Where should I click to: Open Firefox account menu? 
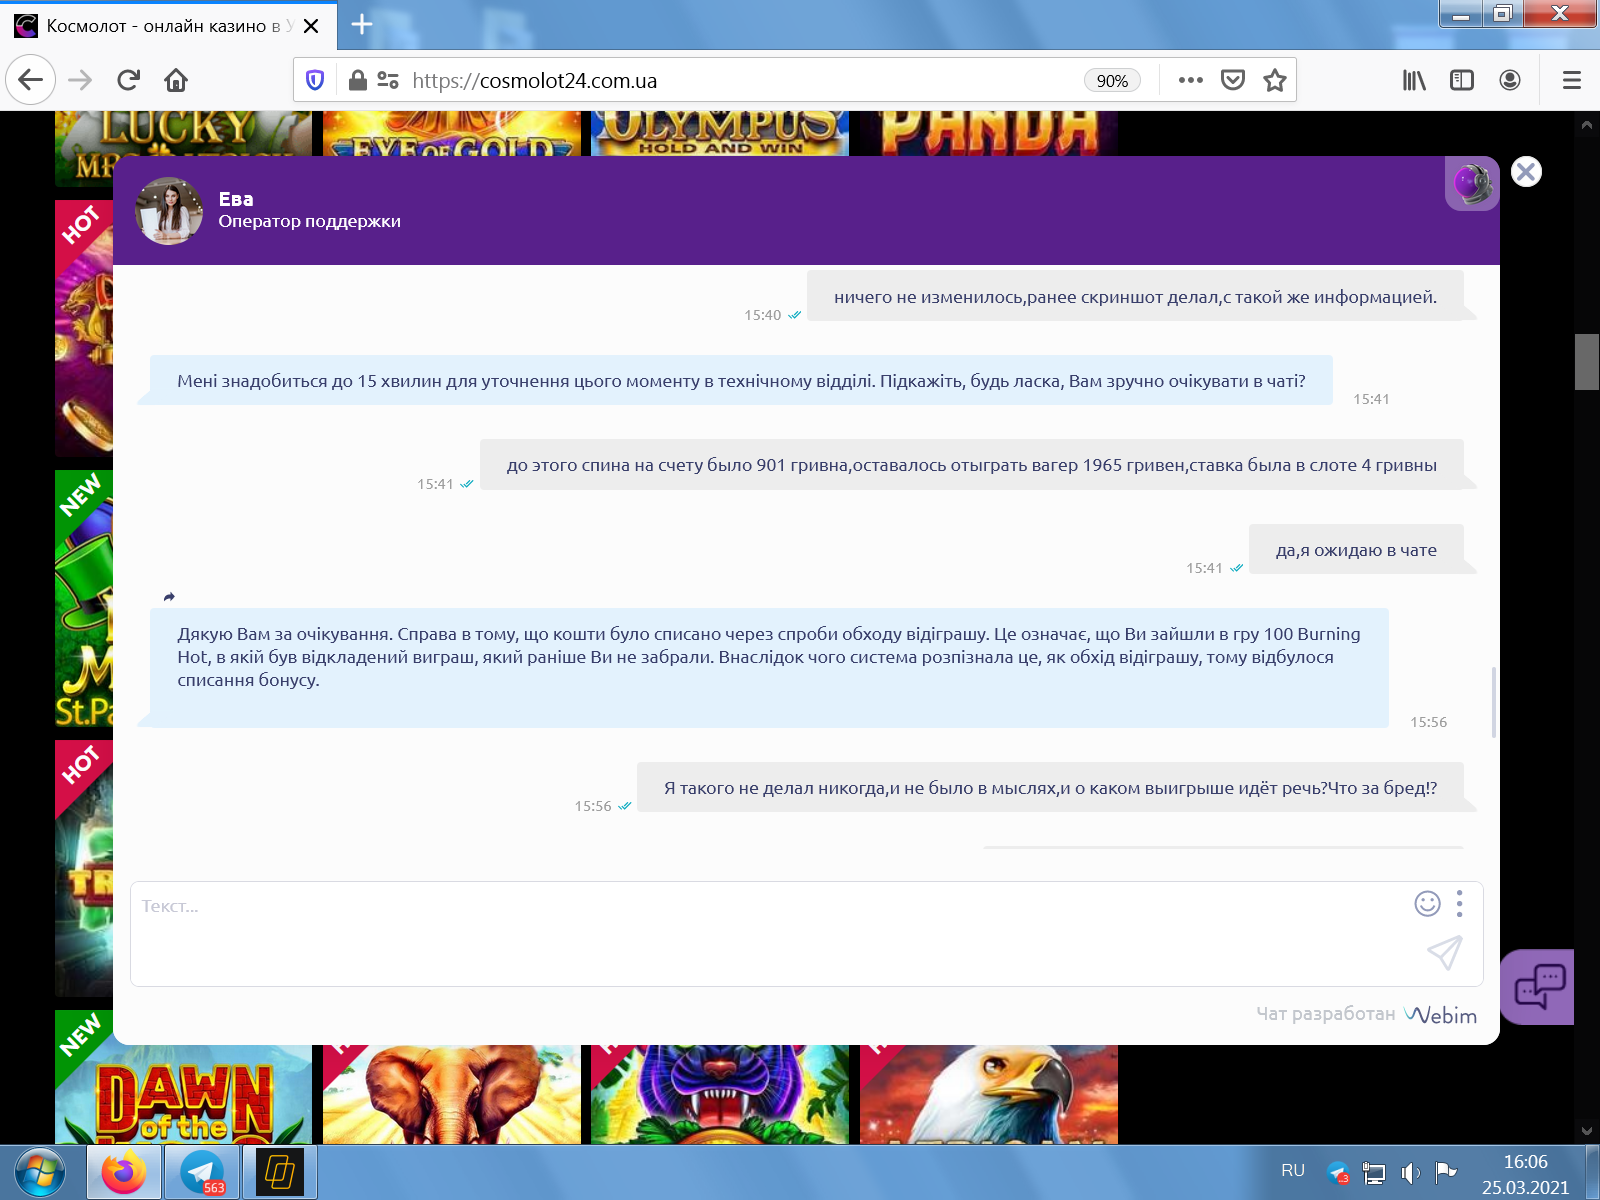1510,80
